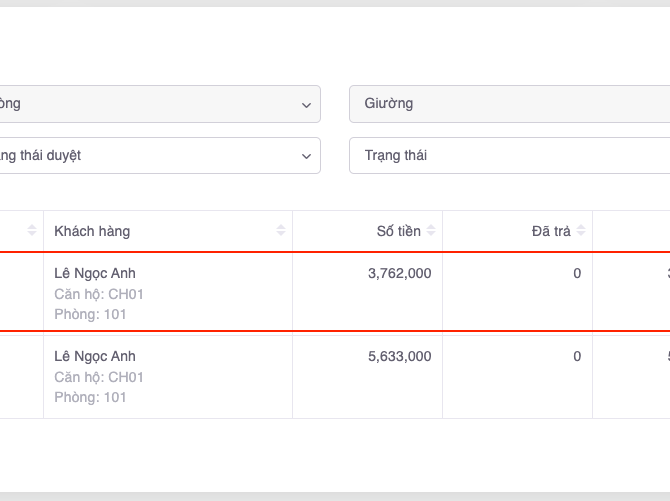Click Căn hộ: CH01 in first row
The image size is (670, 501).
pos(99,294)
